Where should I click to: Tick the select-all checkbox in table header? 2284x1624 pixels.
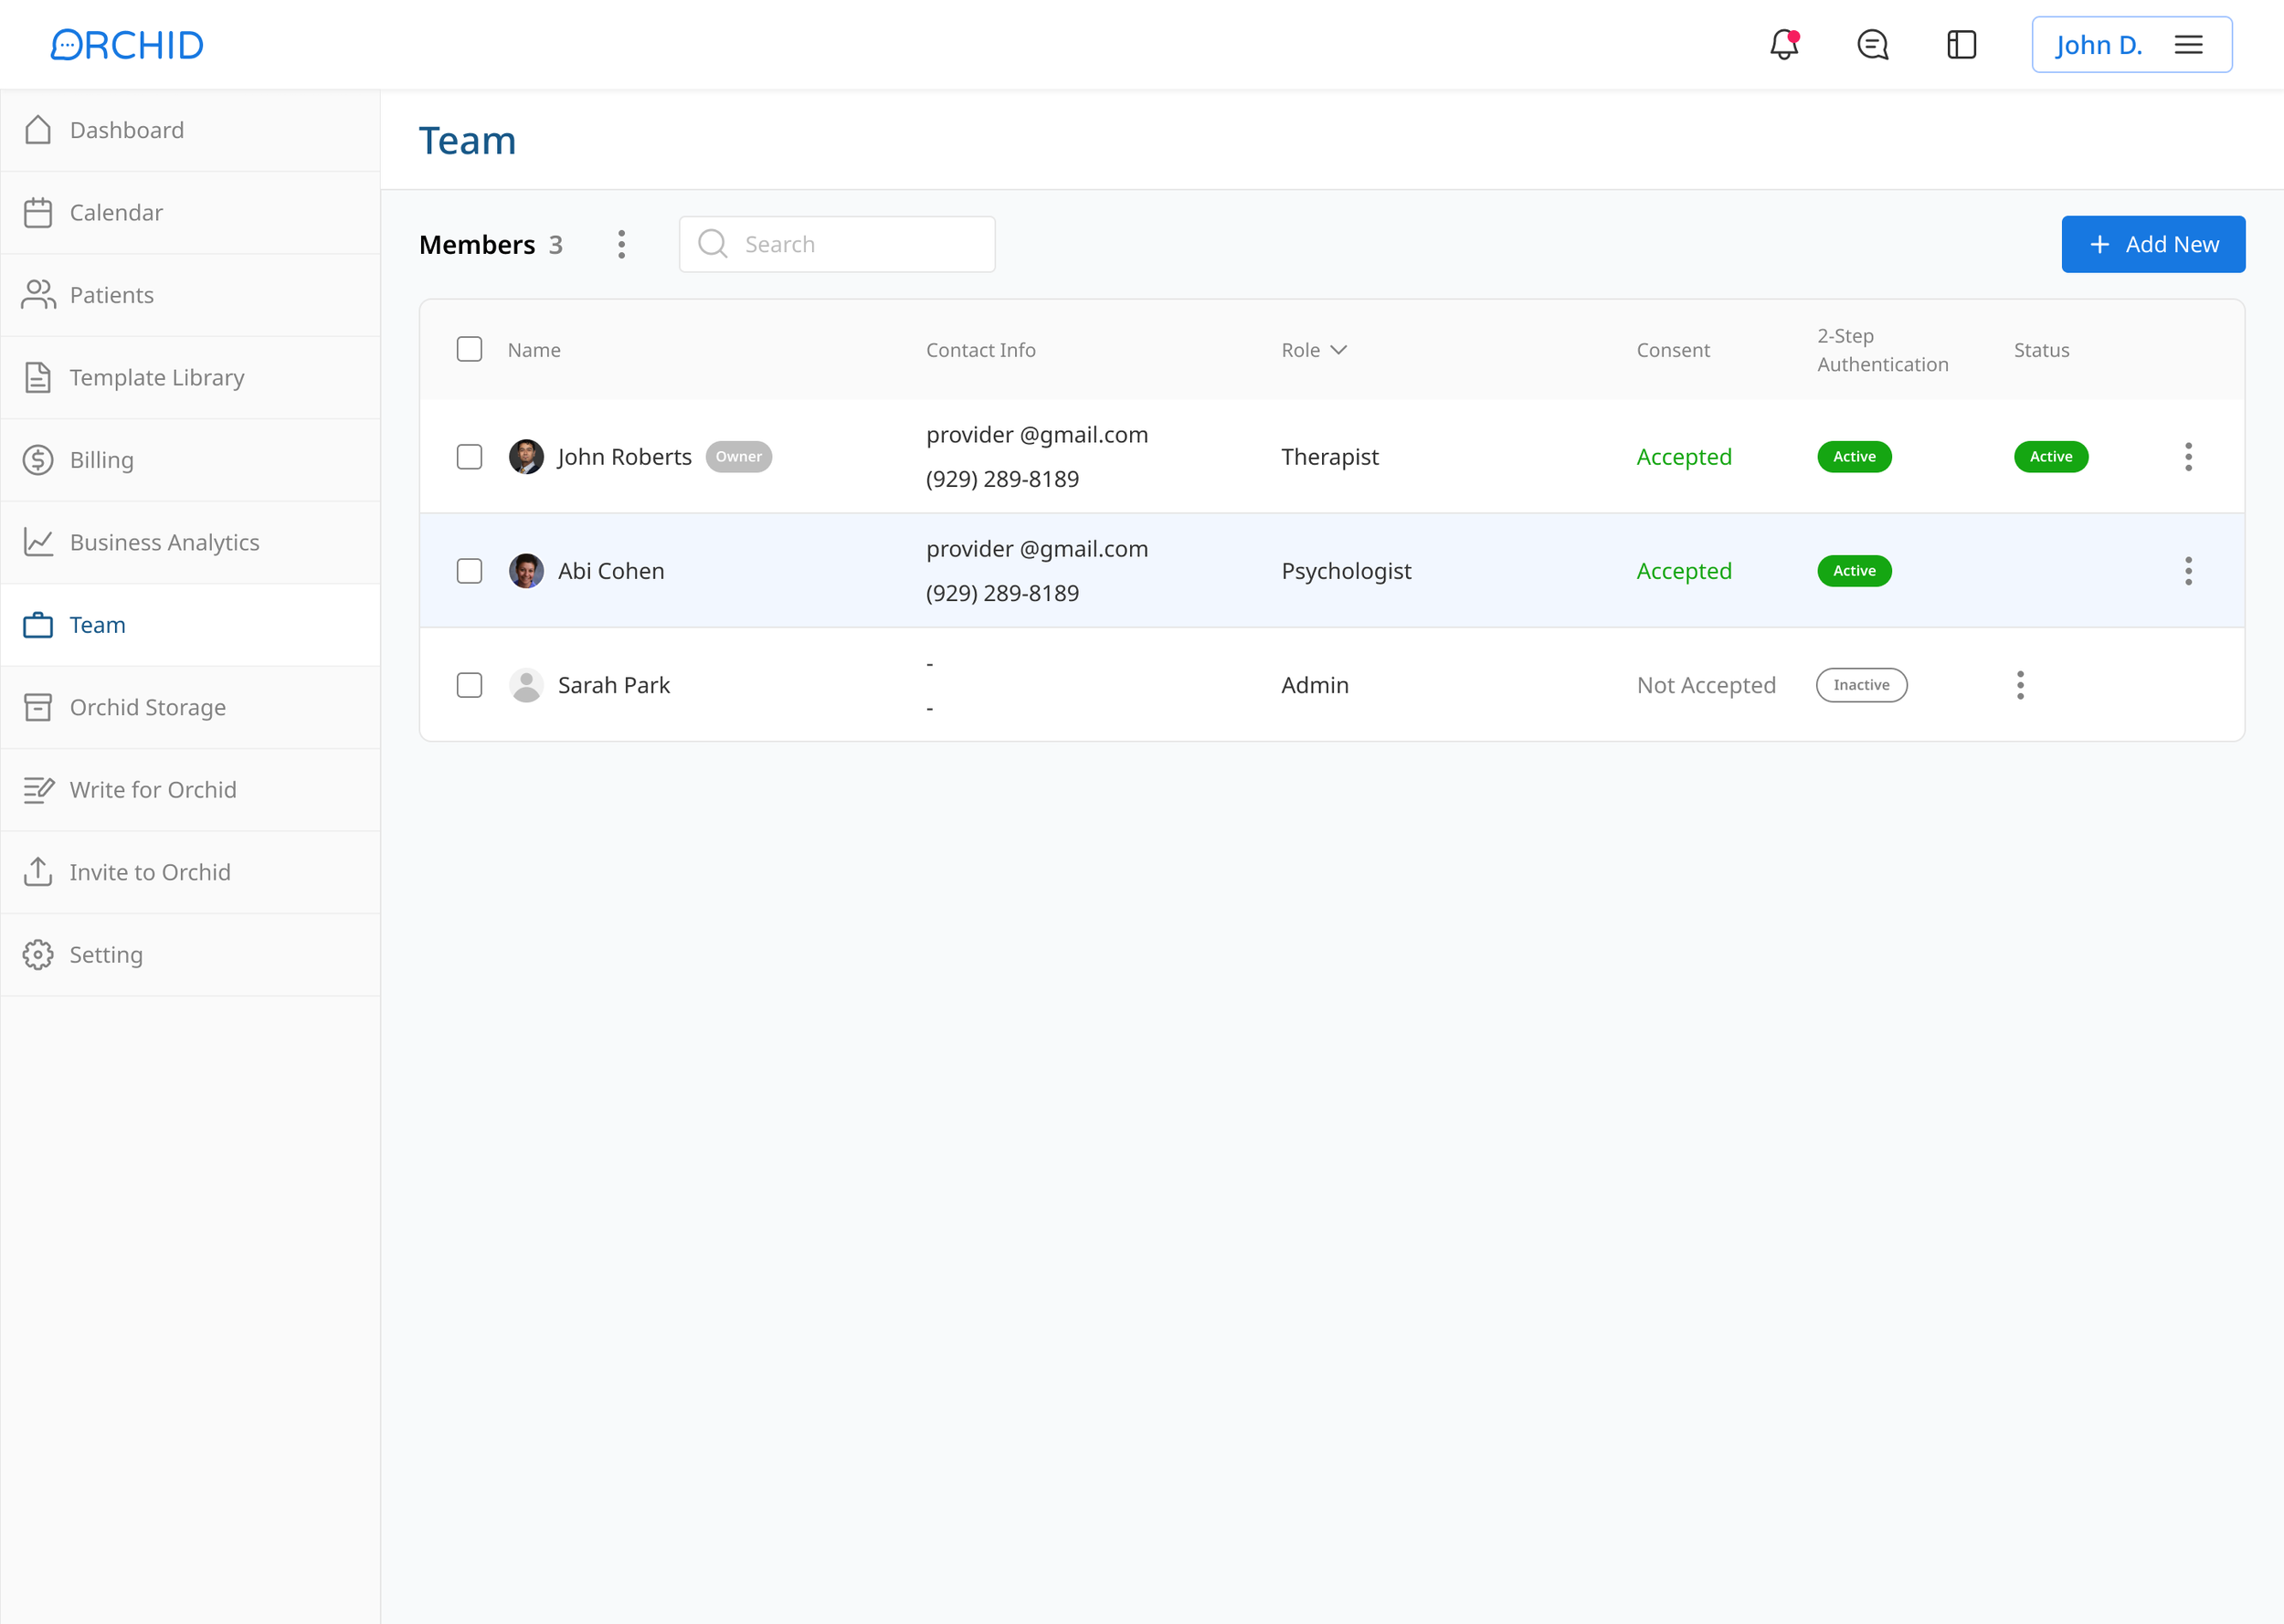tap(469, 349)
